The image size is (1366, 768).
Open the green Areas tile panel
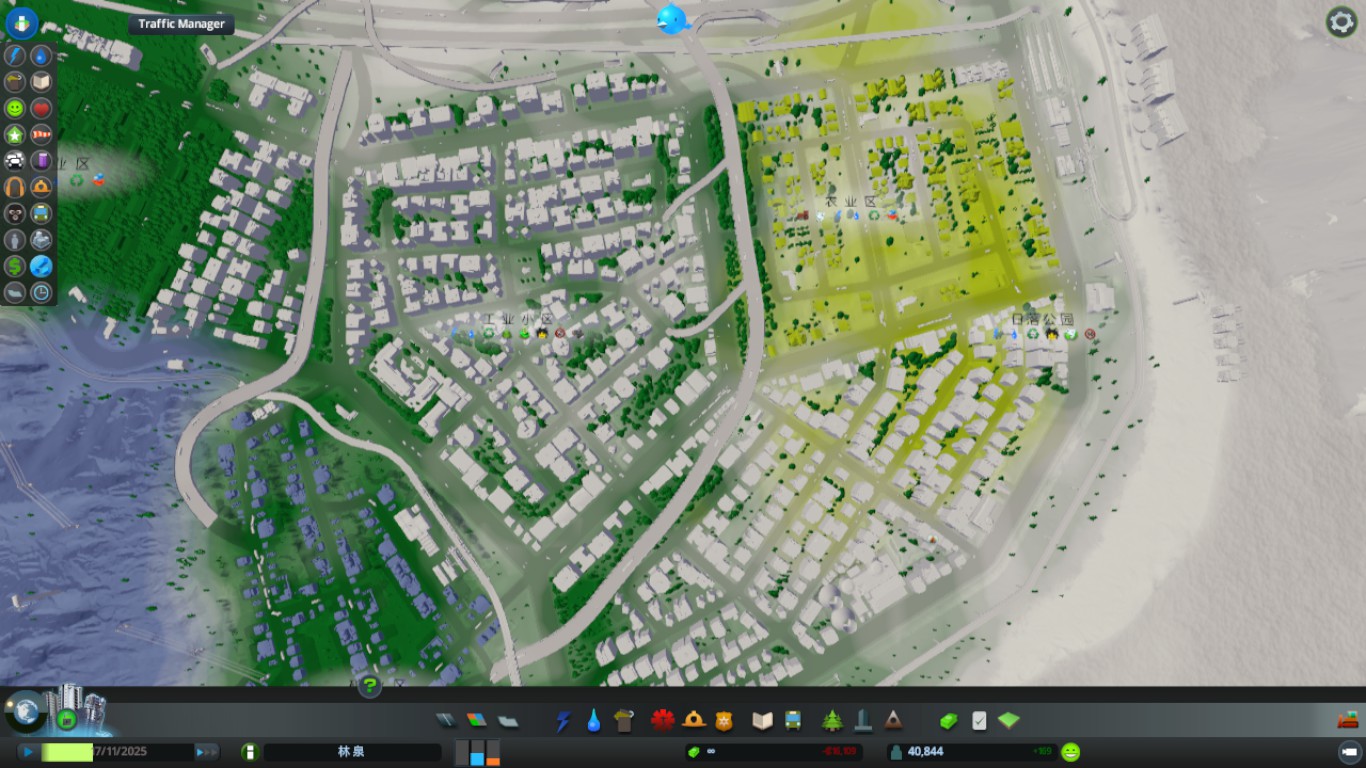click(1009, 720)
